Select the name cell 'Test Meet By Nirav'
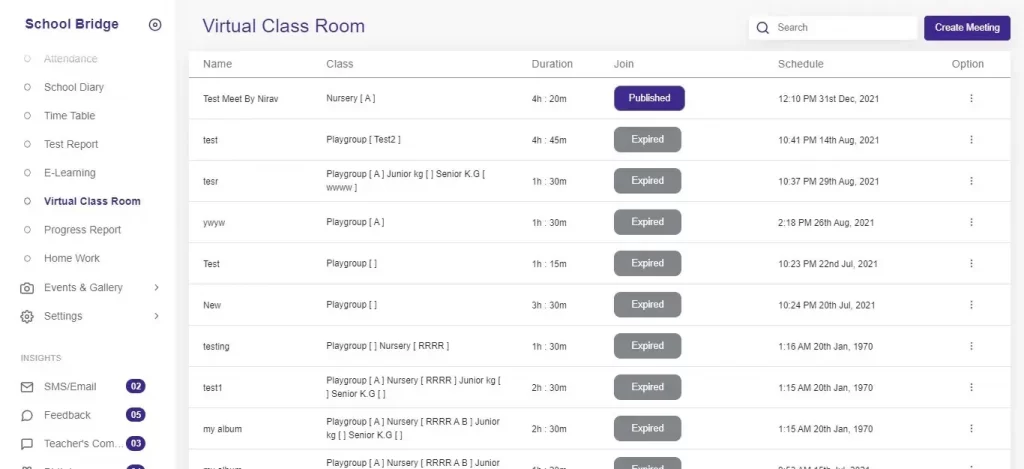The width and height of the screenshot is (1024, 469). tap(242, 99)
